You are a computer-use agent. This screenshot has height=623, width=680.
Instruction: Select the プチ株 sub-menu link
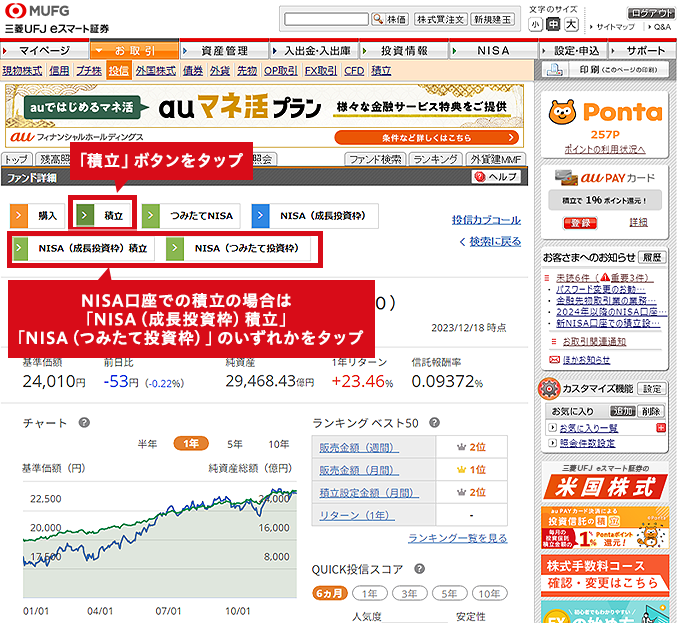(89, 71)
